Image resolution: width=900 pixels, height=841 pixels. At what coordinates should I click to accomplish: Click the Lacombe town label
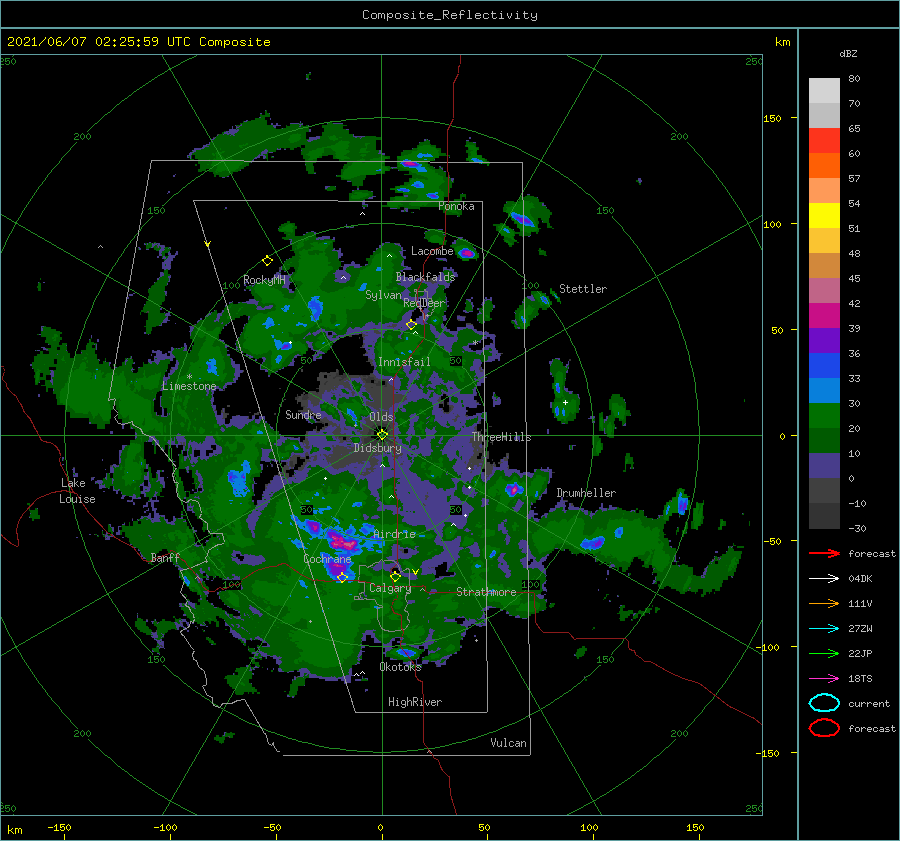point(432,251)
